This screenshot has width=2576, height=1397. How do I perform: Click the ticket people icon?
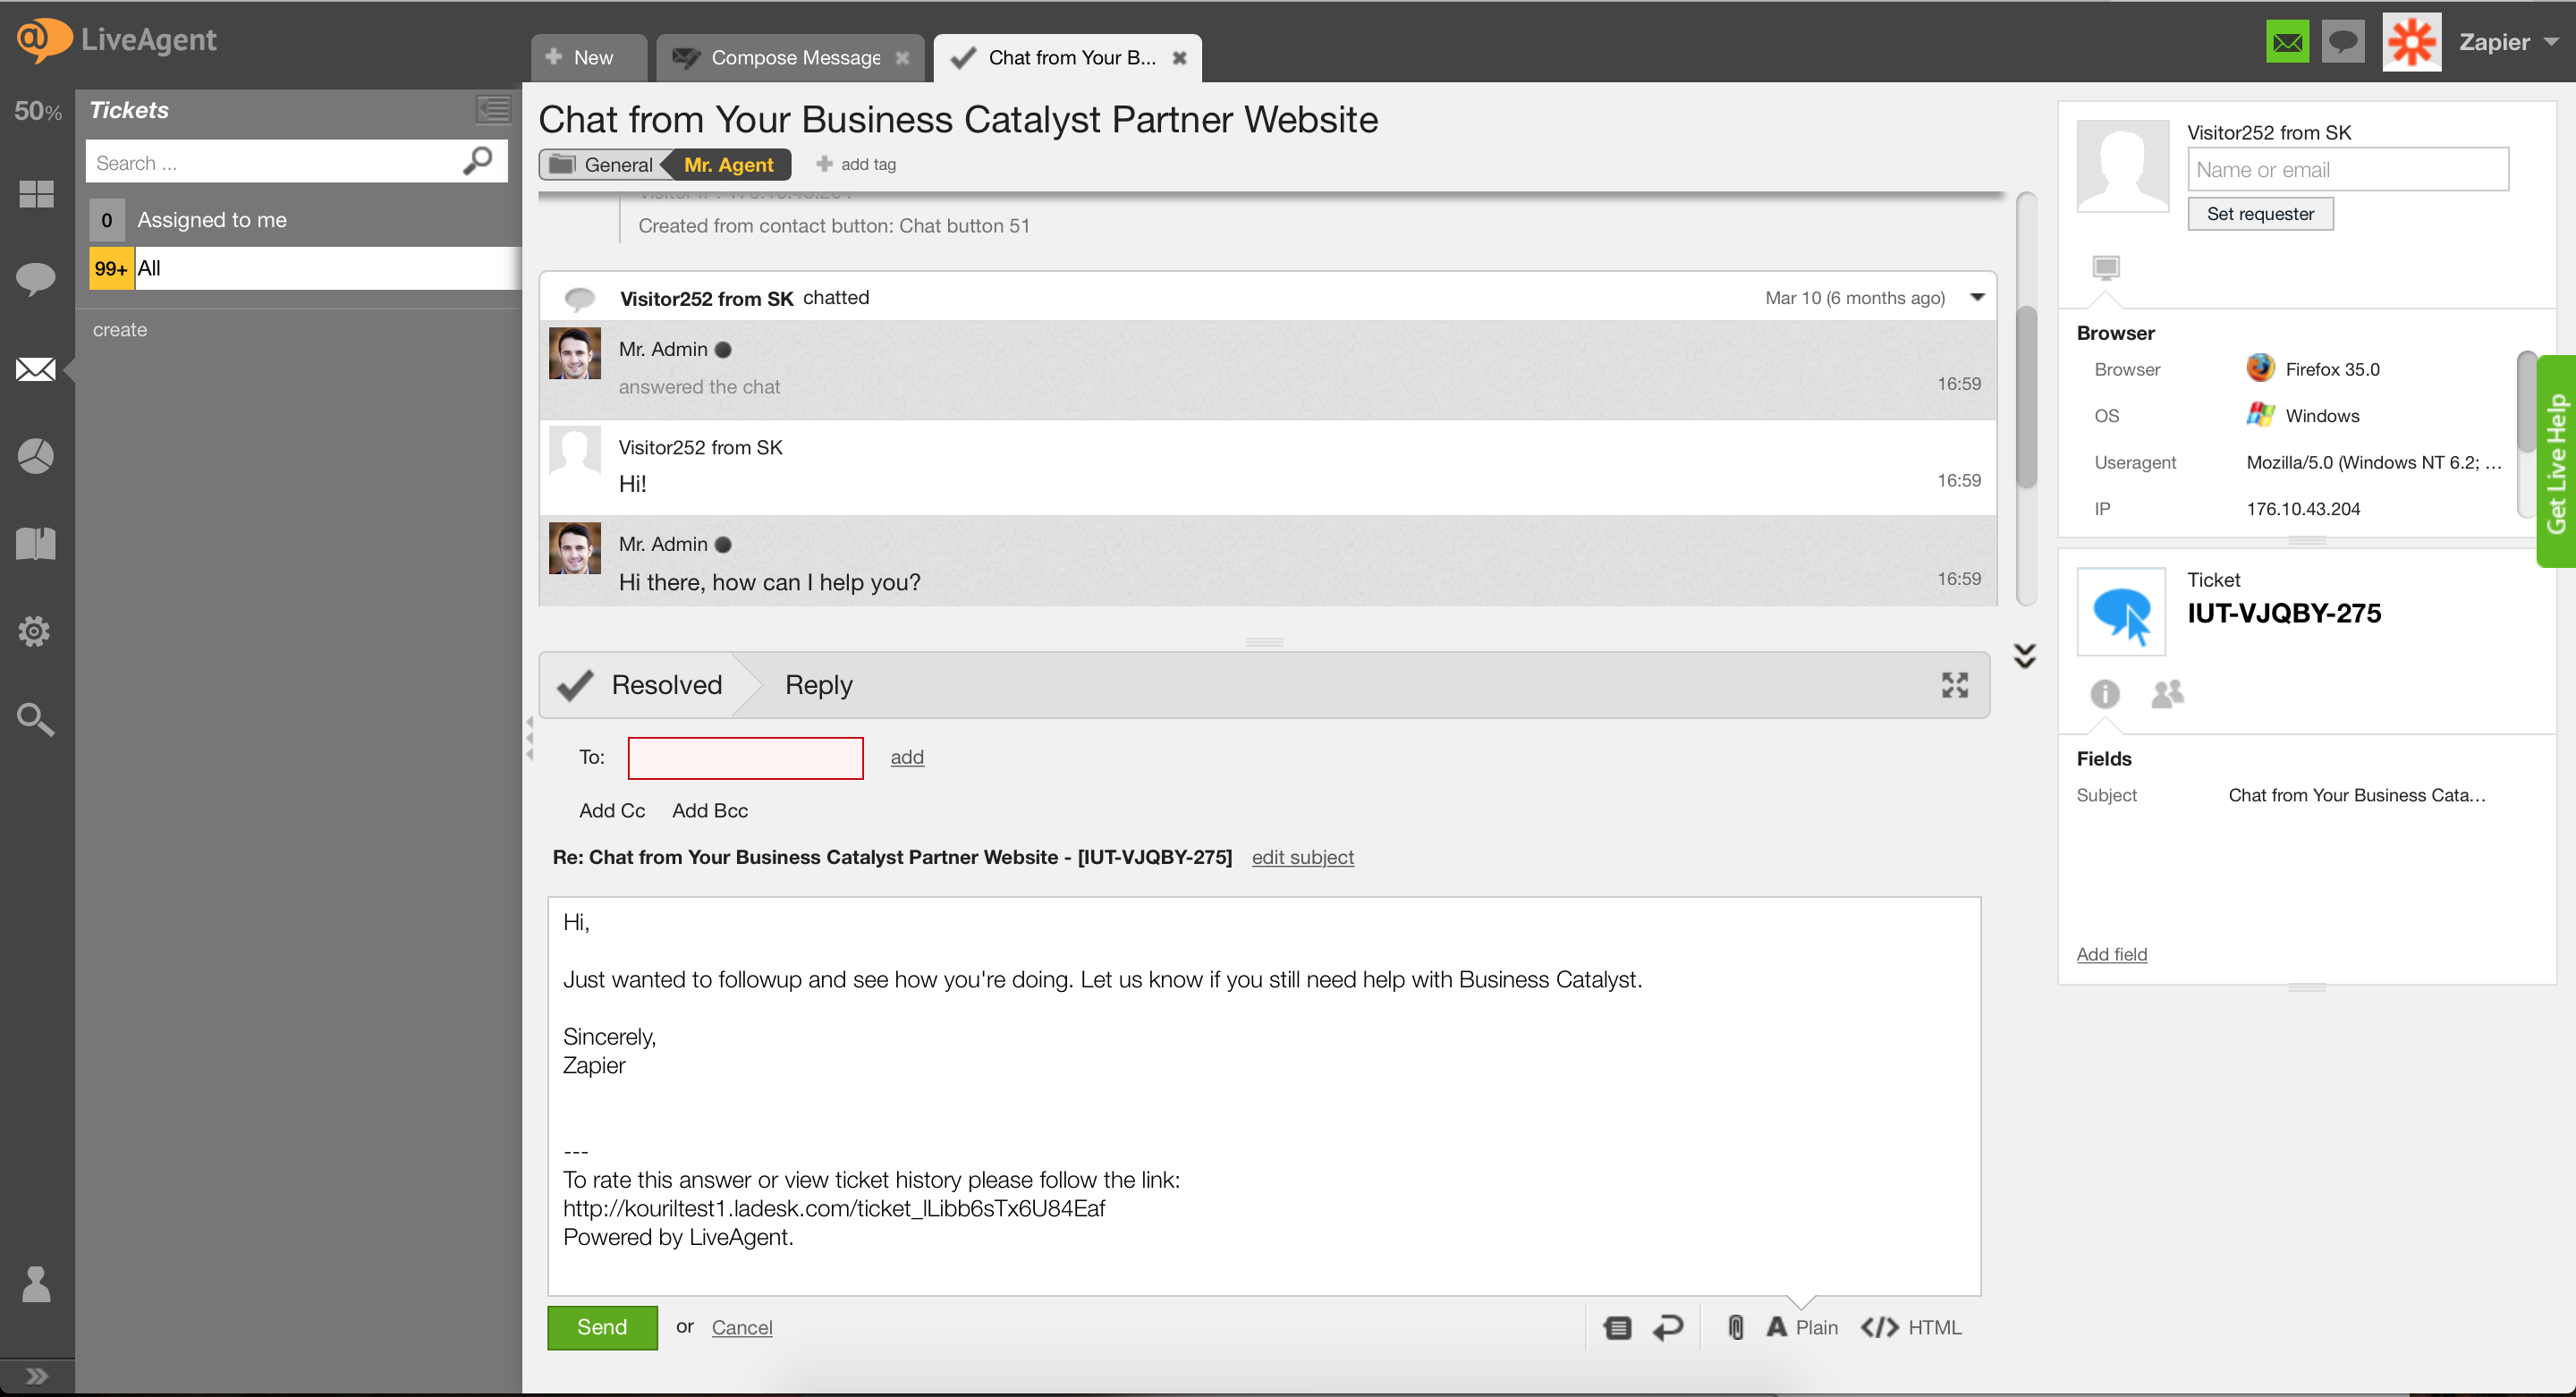[x=2167, y=693]
